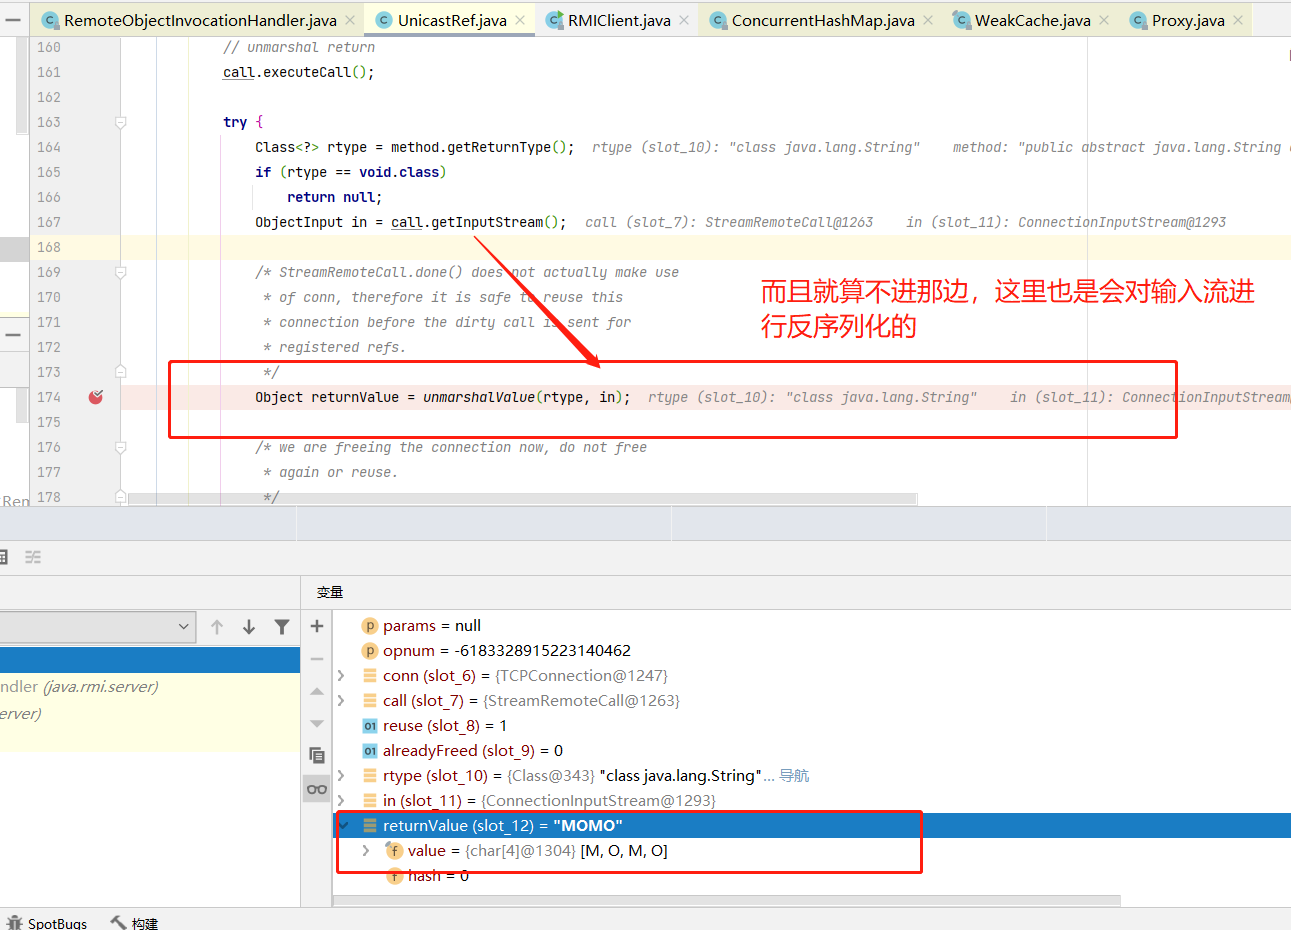1291x930 pixels.
Task: Click the filter frames funnel icon
Action: (x=282, y=627)
